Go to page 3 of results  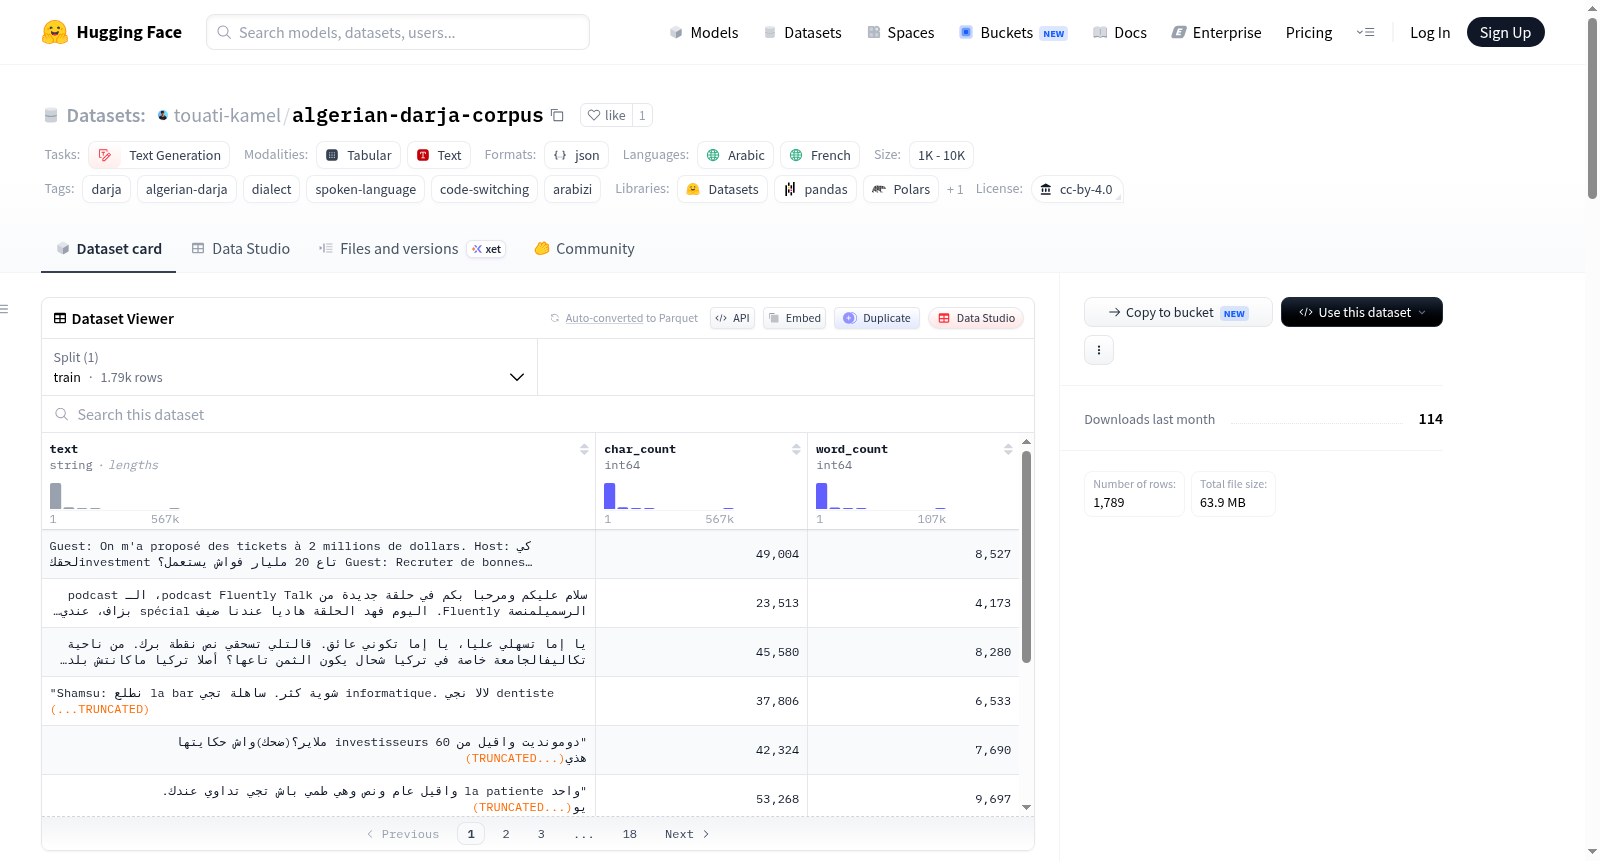click(x=541, y=834)
